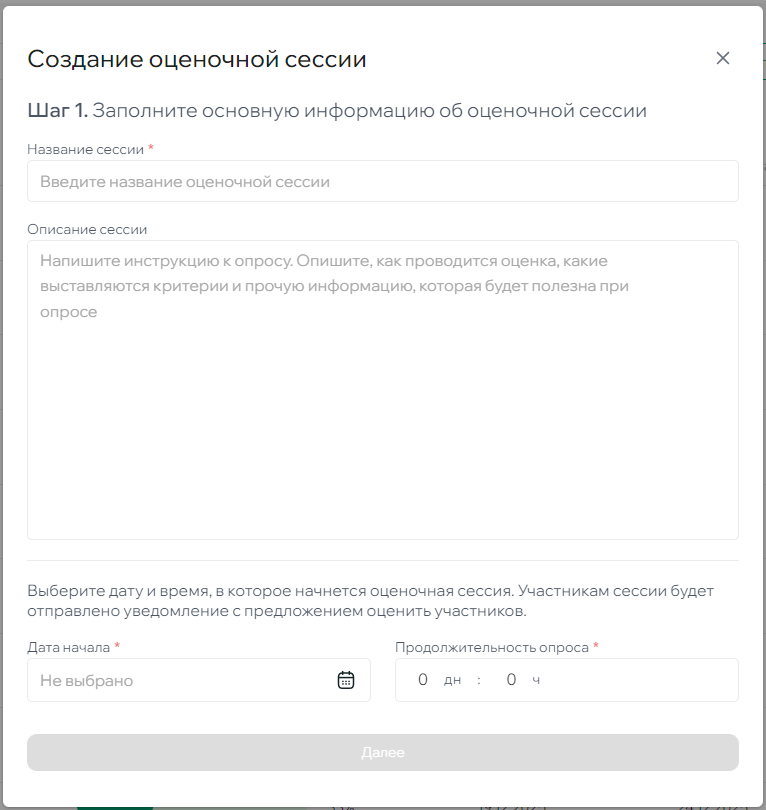Image resolution: width=766 pixels, height=810 pixels.
Task: Click the red asterisk beside "Название сессии"
Action: click(151, 148)
